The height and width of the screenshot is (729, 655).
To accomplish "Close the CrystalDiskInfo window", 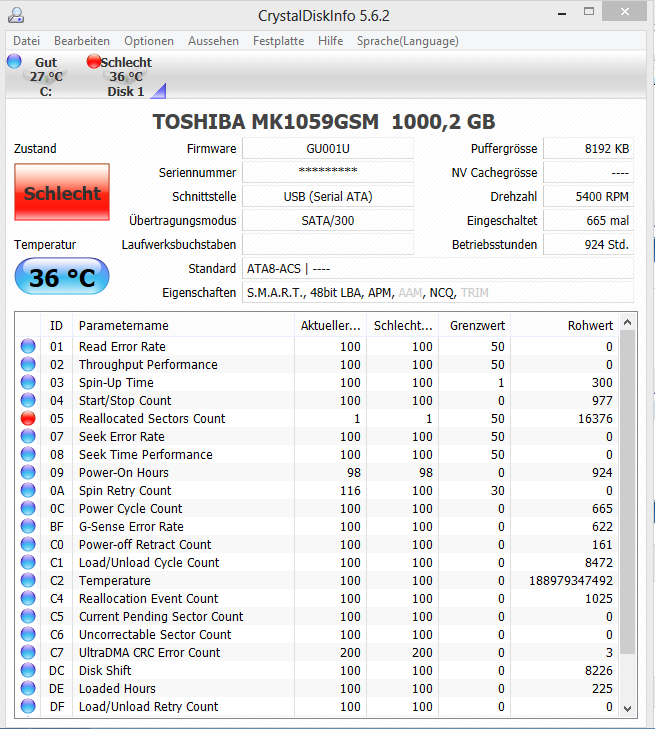I will point(624,12).
